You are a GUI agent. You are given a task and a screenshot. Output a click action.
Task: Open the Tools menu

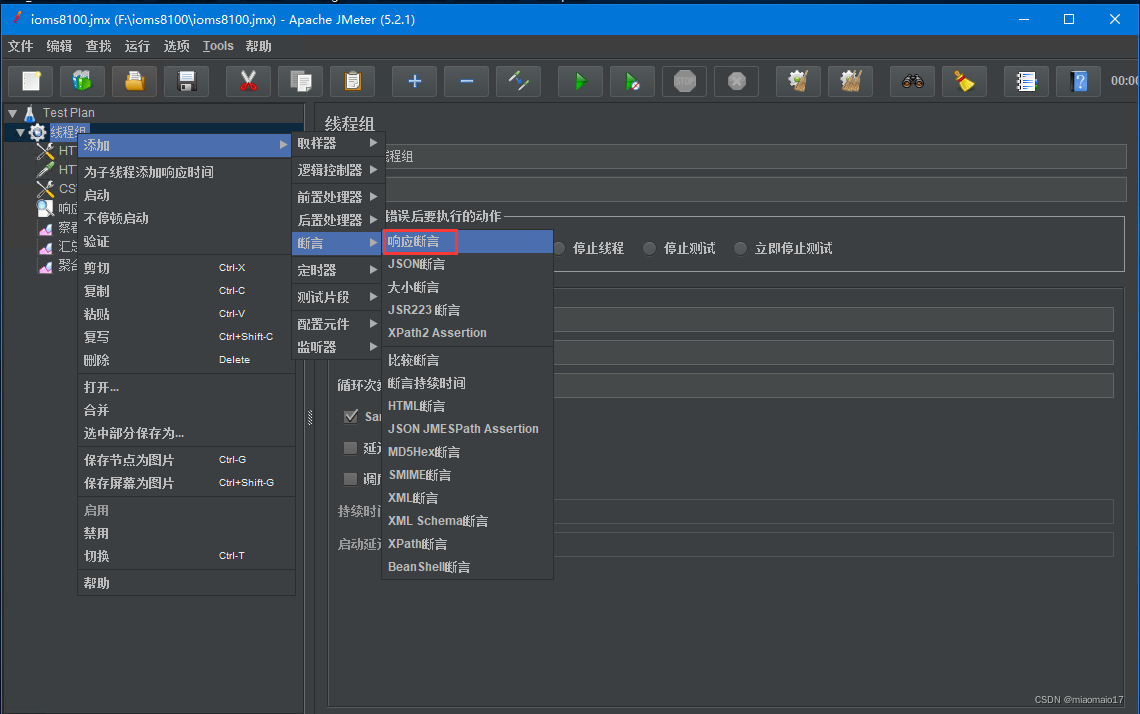click(218, 47)
